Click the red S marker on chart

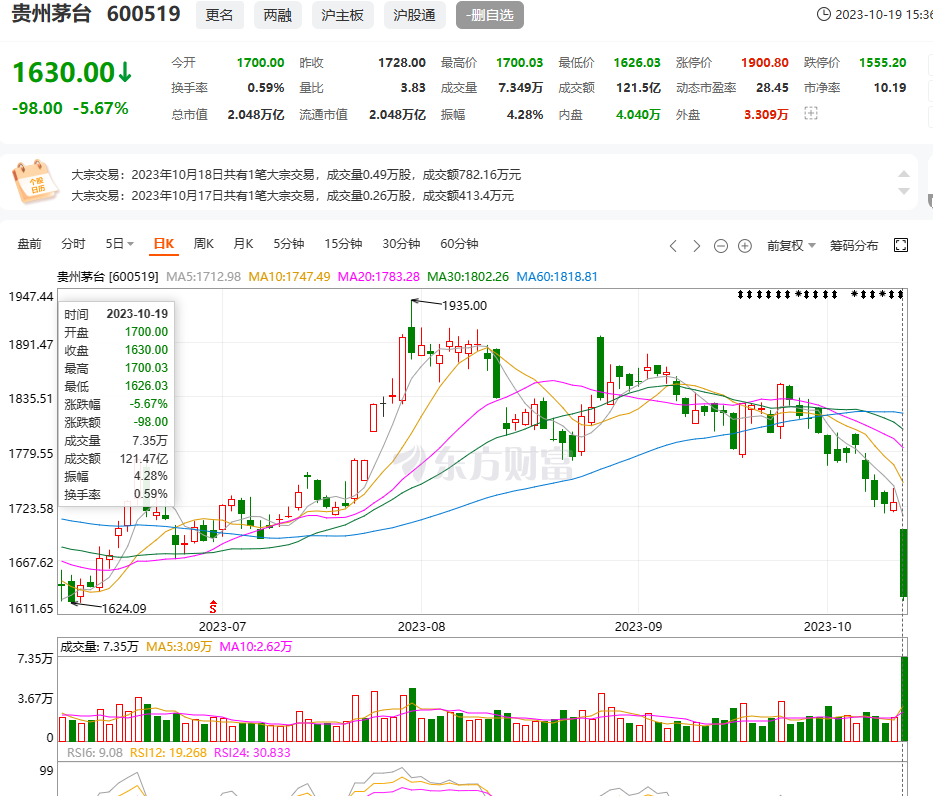[x=213, y=606]
